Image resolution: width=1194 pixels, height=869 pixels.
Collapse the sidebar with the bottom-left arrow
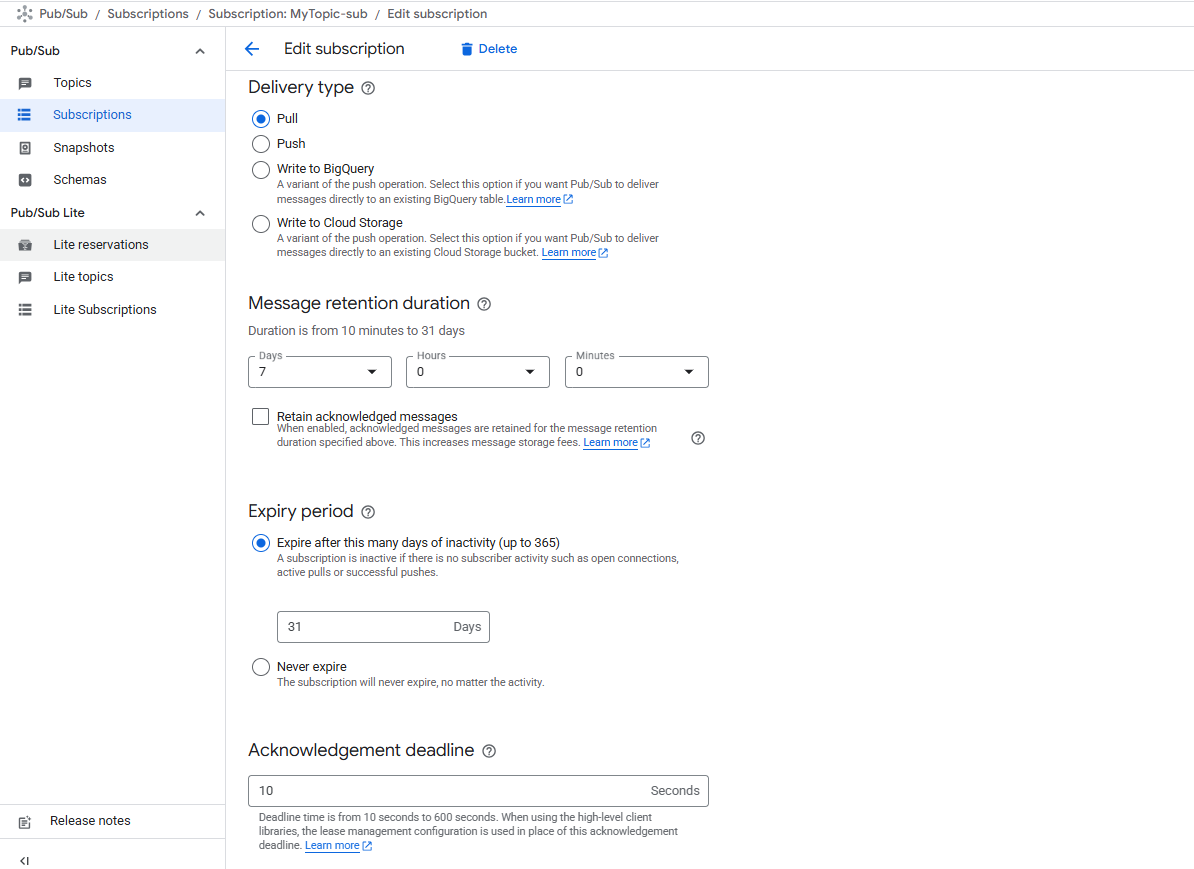(x=25, y=860)
